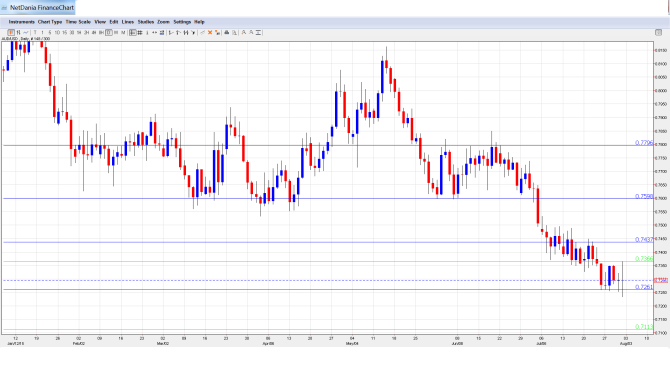The height and width of the screenshot is (377, 670).
Task: Open the Settings menu
Action: click(x=182, y=22)
